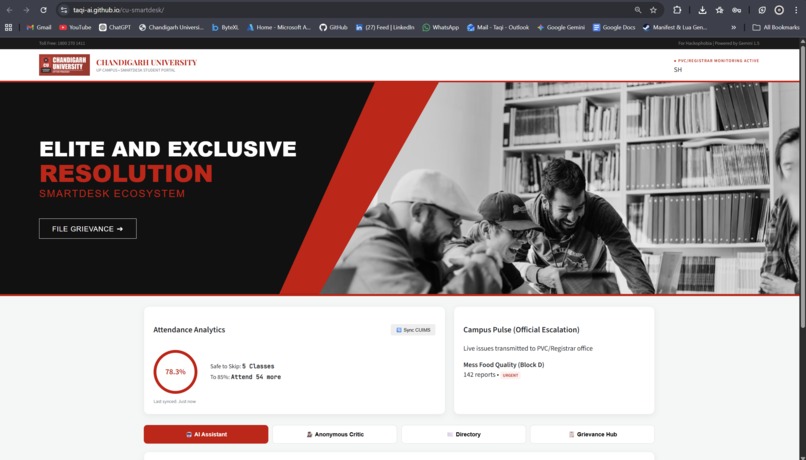This screenshot has height=460, width=806.
Task: Click the CHANDIGARH UNIVERSITY header title
Action: (x=146, y=62)
